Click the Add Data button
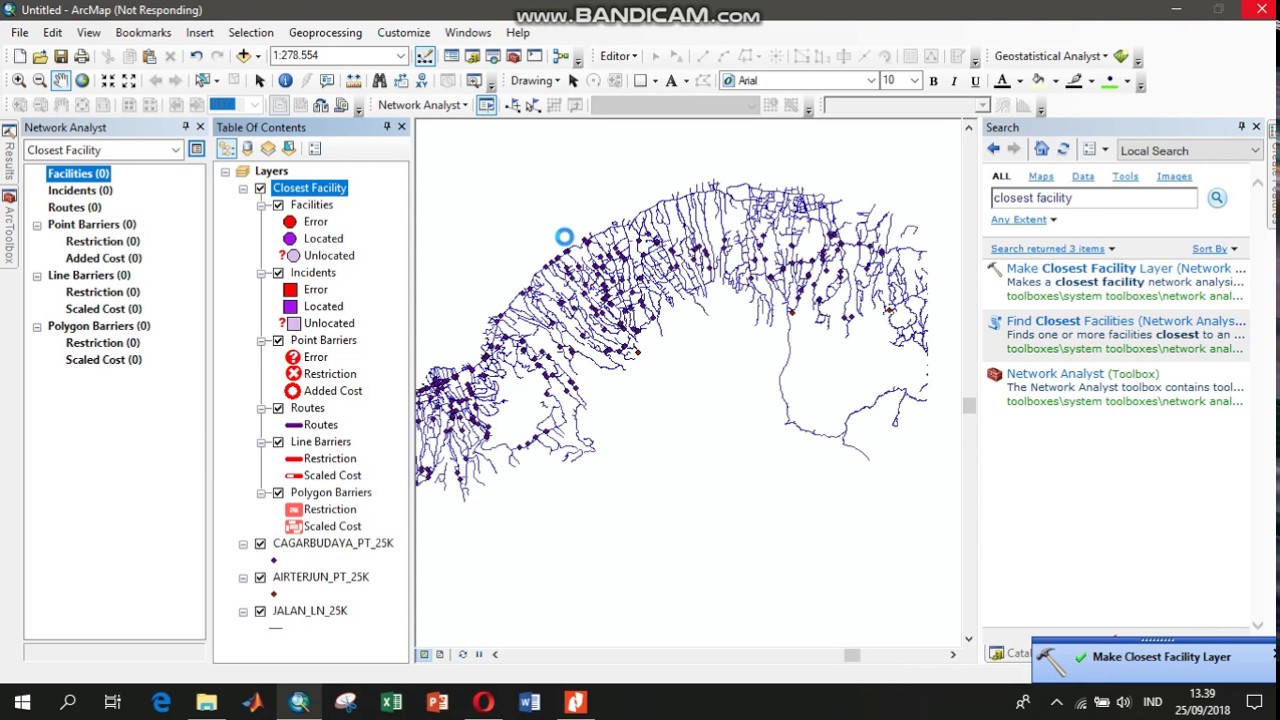The width and height of the screenshot is (1280, 720). [x=243, y=56]
